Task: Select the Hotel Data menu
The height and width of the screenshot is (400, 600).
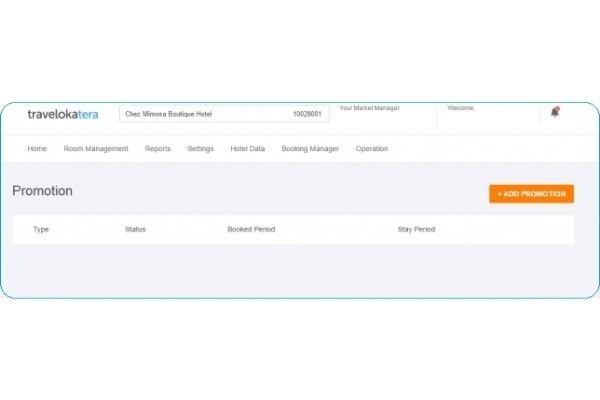Action: coord(247,149)
